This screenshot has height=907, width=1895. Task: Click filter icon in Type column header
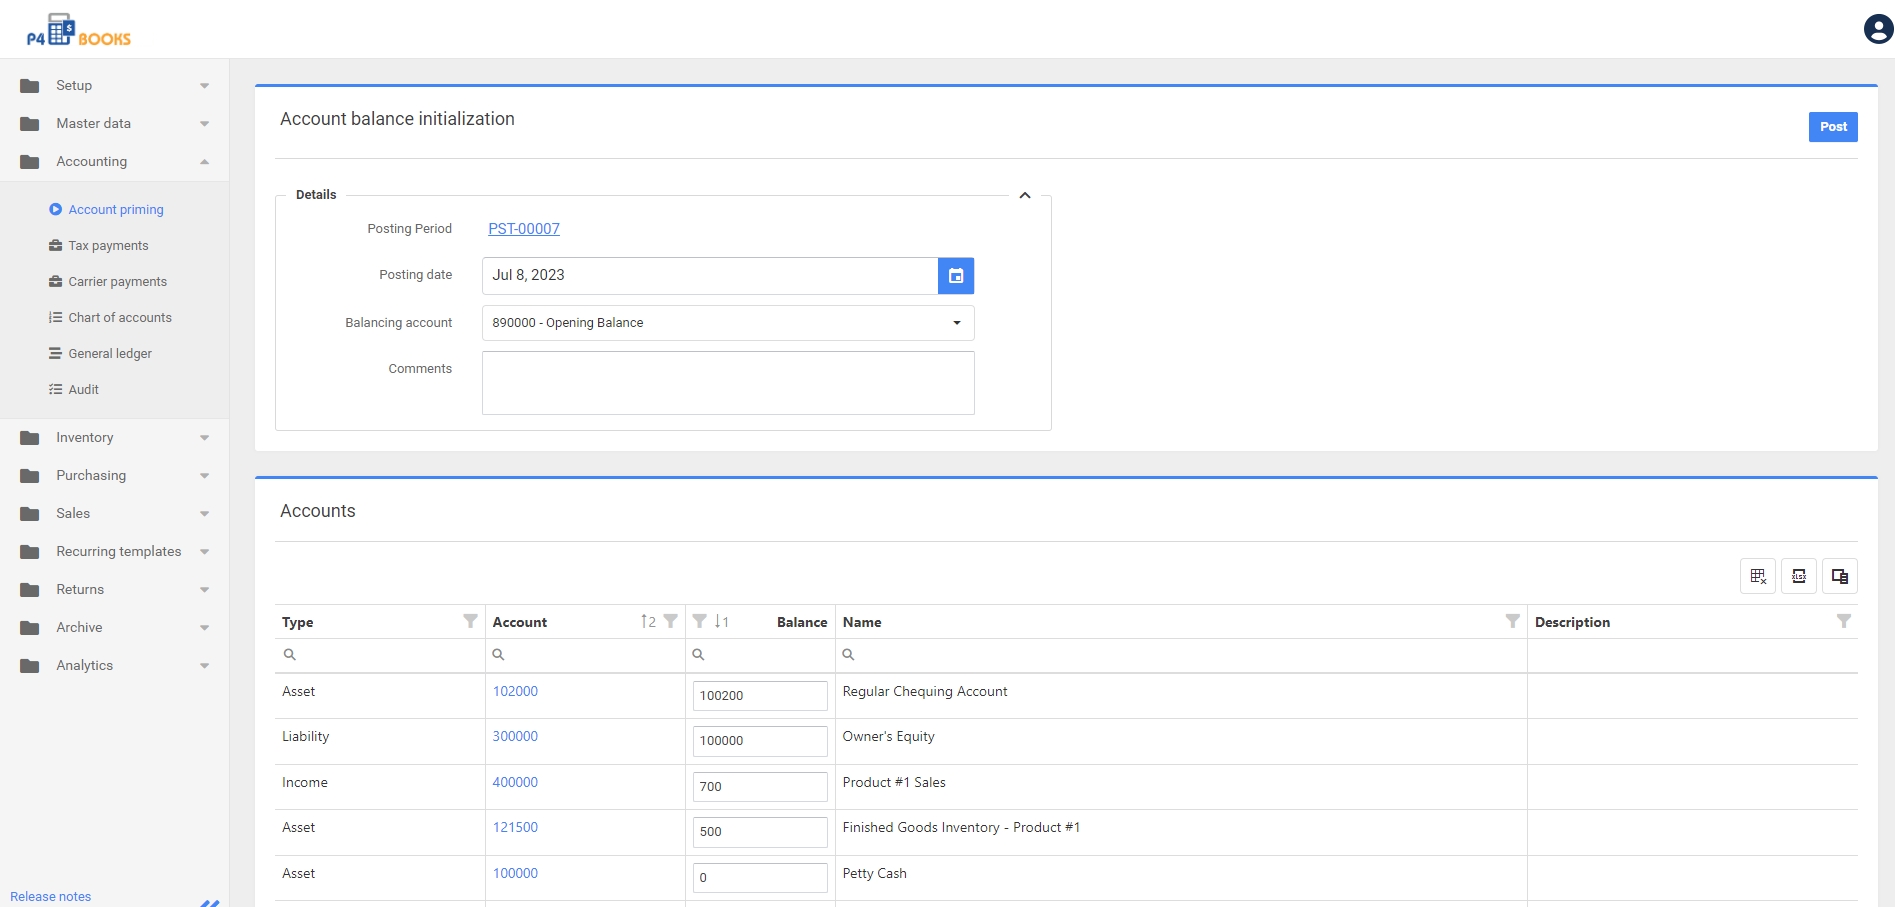[470, 621]
